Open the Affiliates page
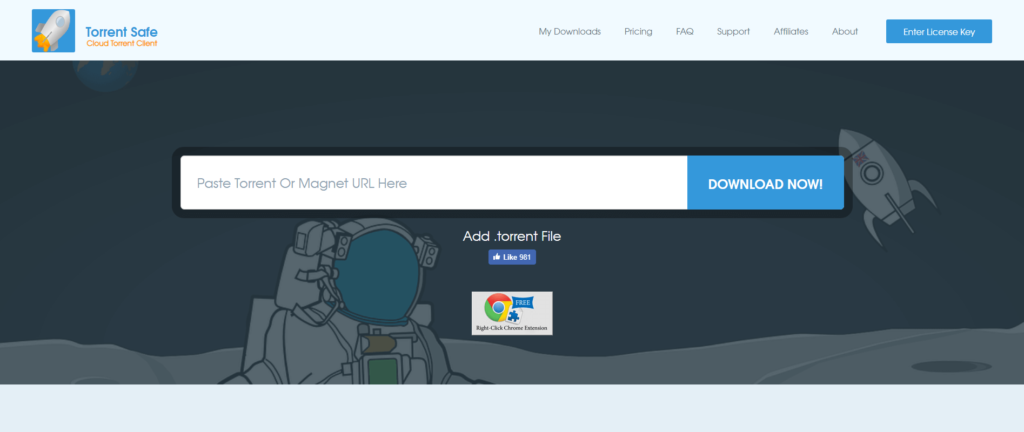Viewport: 1024px width, 432px height. (791, 31)
